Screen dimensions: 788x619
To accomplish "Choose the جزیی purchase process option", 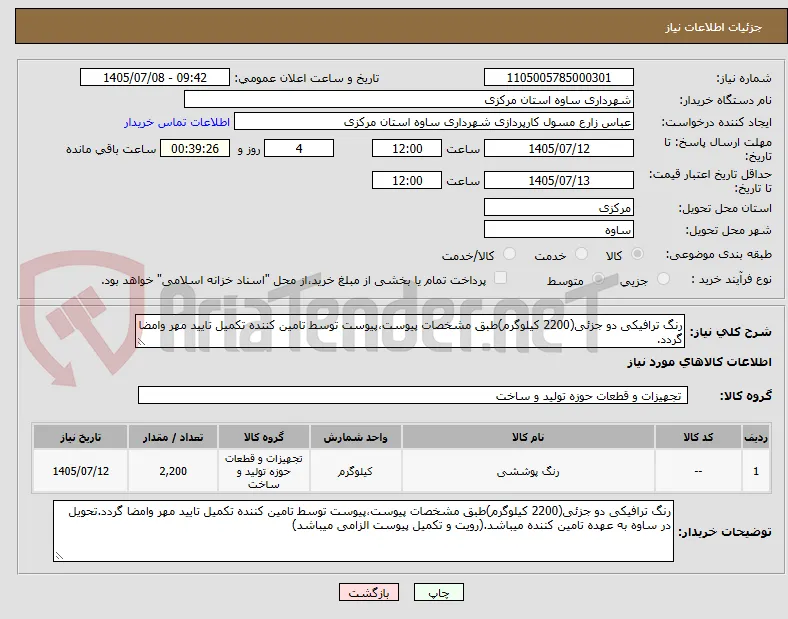I will pos(663,279).
